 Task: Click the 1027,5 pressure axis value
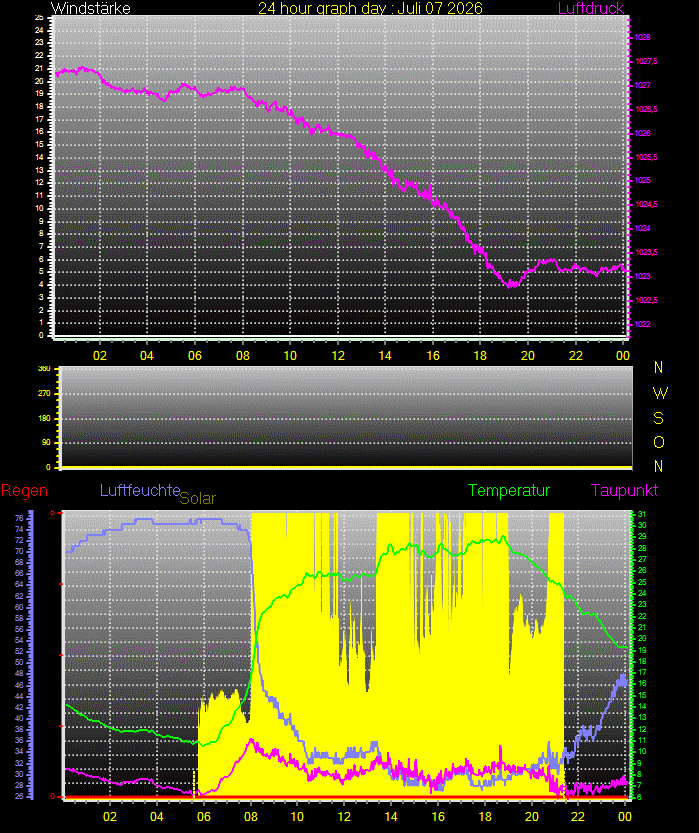click(x=646, y=62)
